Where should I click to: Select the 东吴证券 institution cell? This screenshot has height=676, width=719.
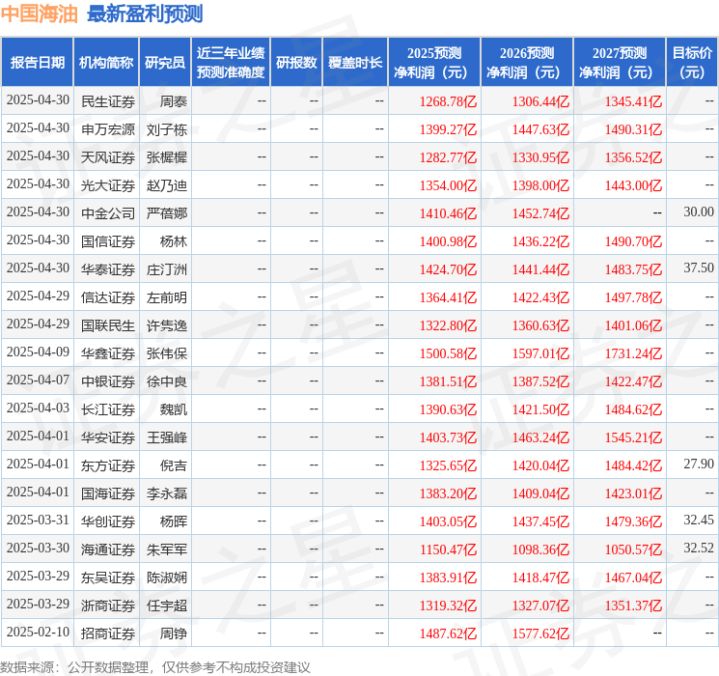point(108,577)
